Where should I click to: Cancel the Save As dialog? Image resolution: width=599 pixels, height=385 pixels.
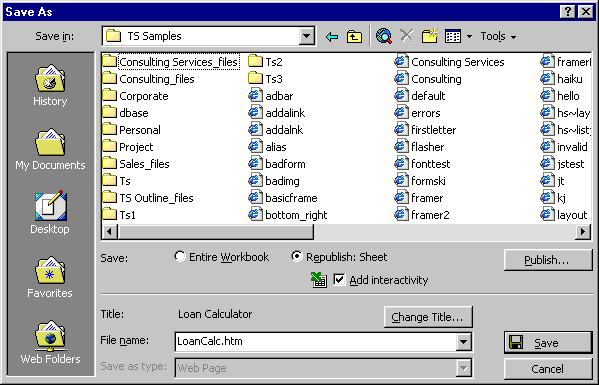click(x=548, y=369)
